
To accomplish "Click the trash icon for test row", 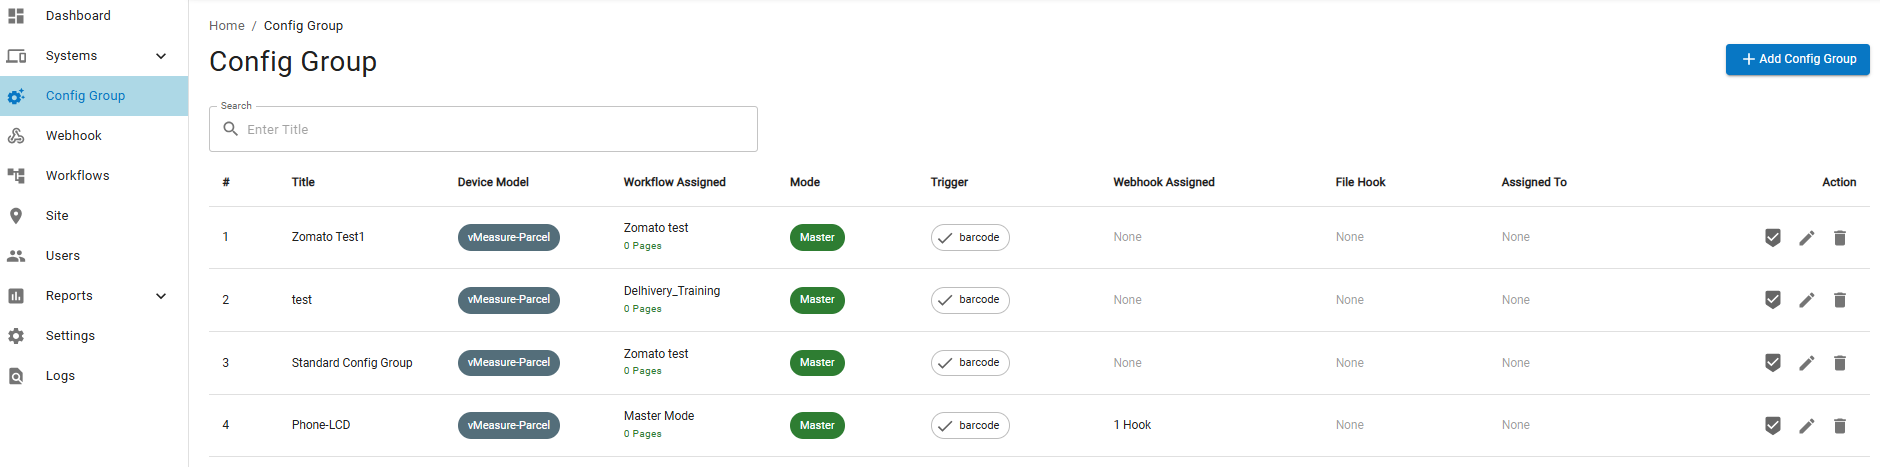I will click(1839, 300).
